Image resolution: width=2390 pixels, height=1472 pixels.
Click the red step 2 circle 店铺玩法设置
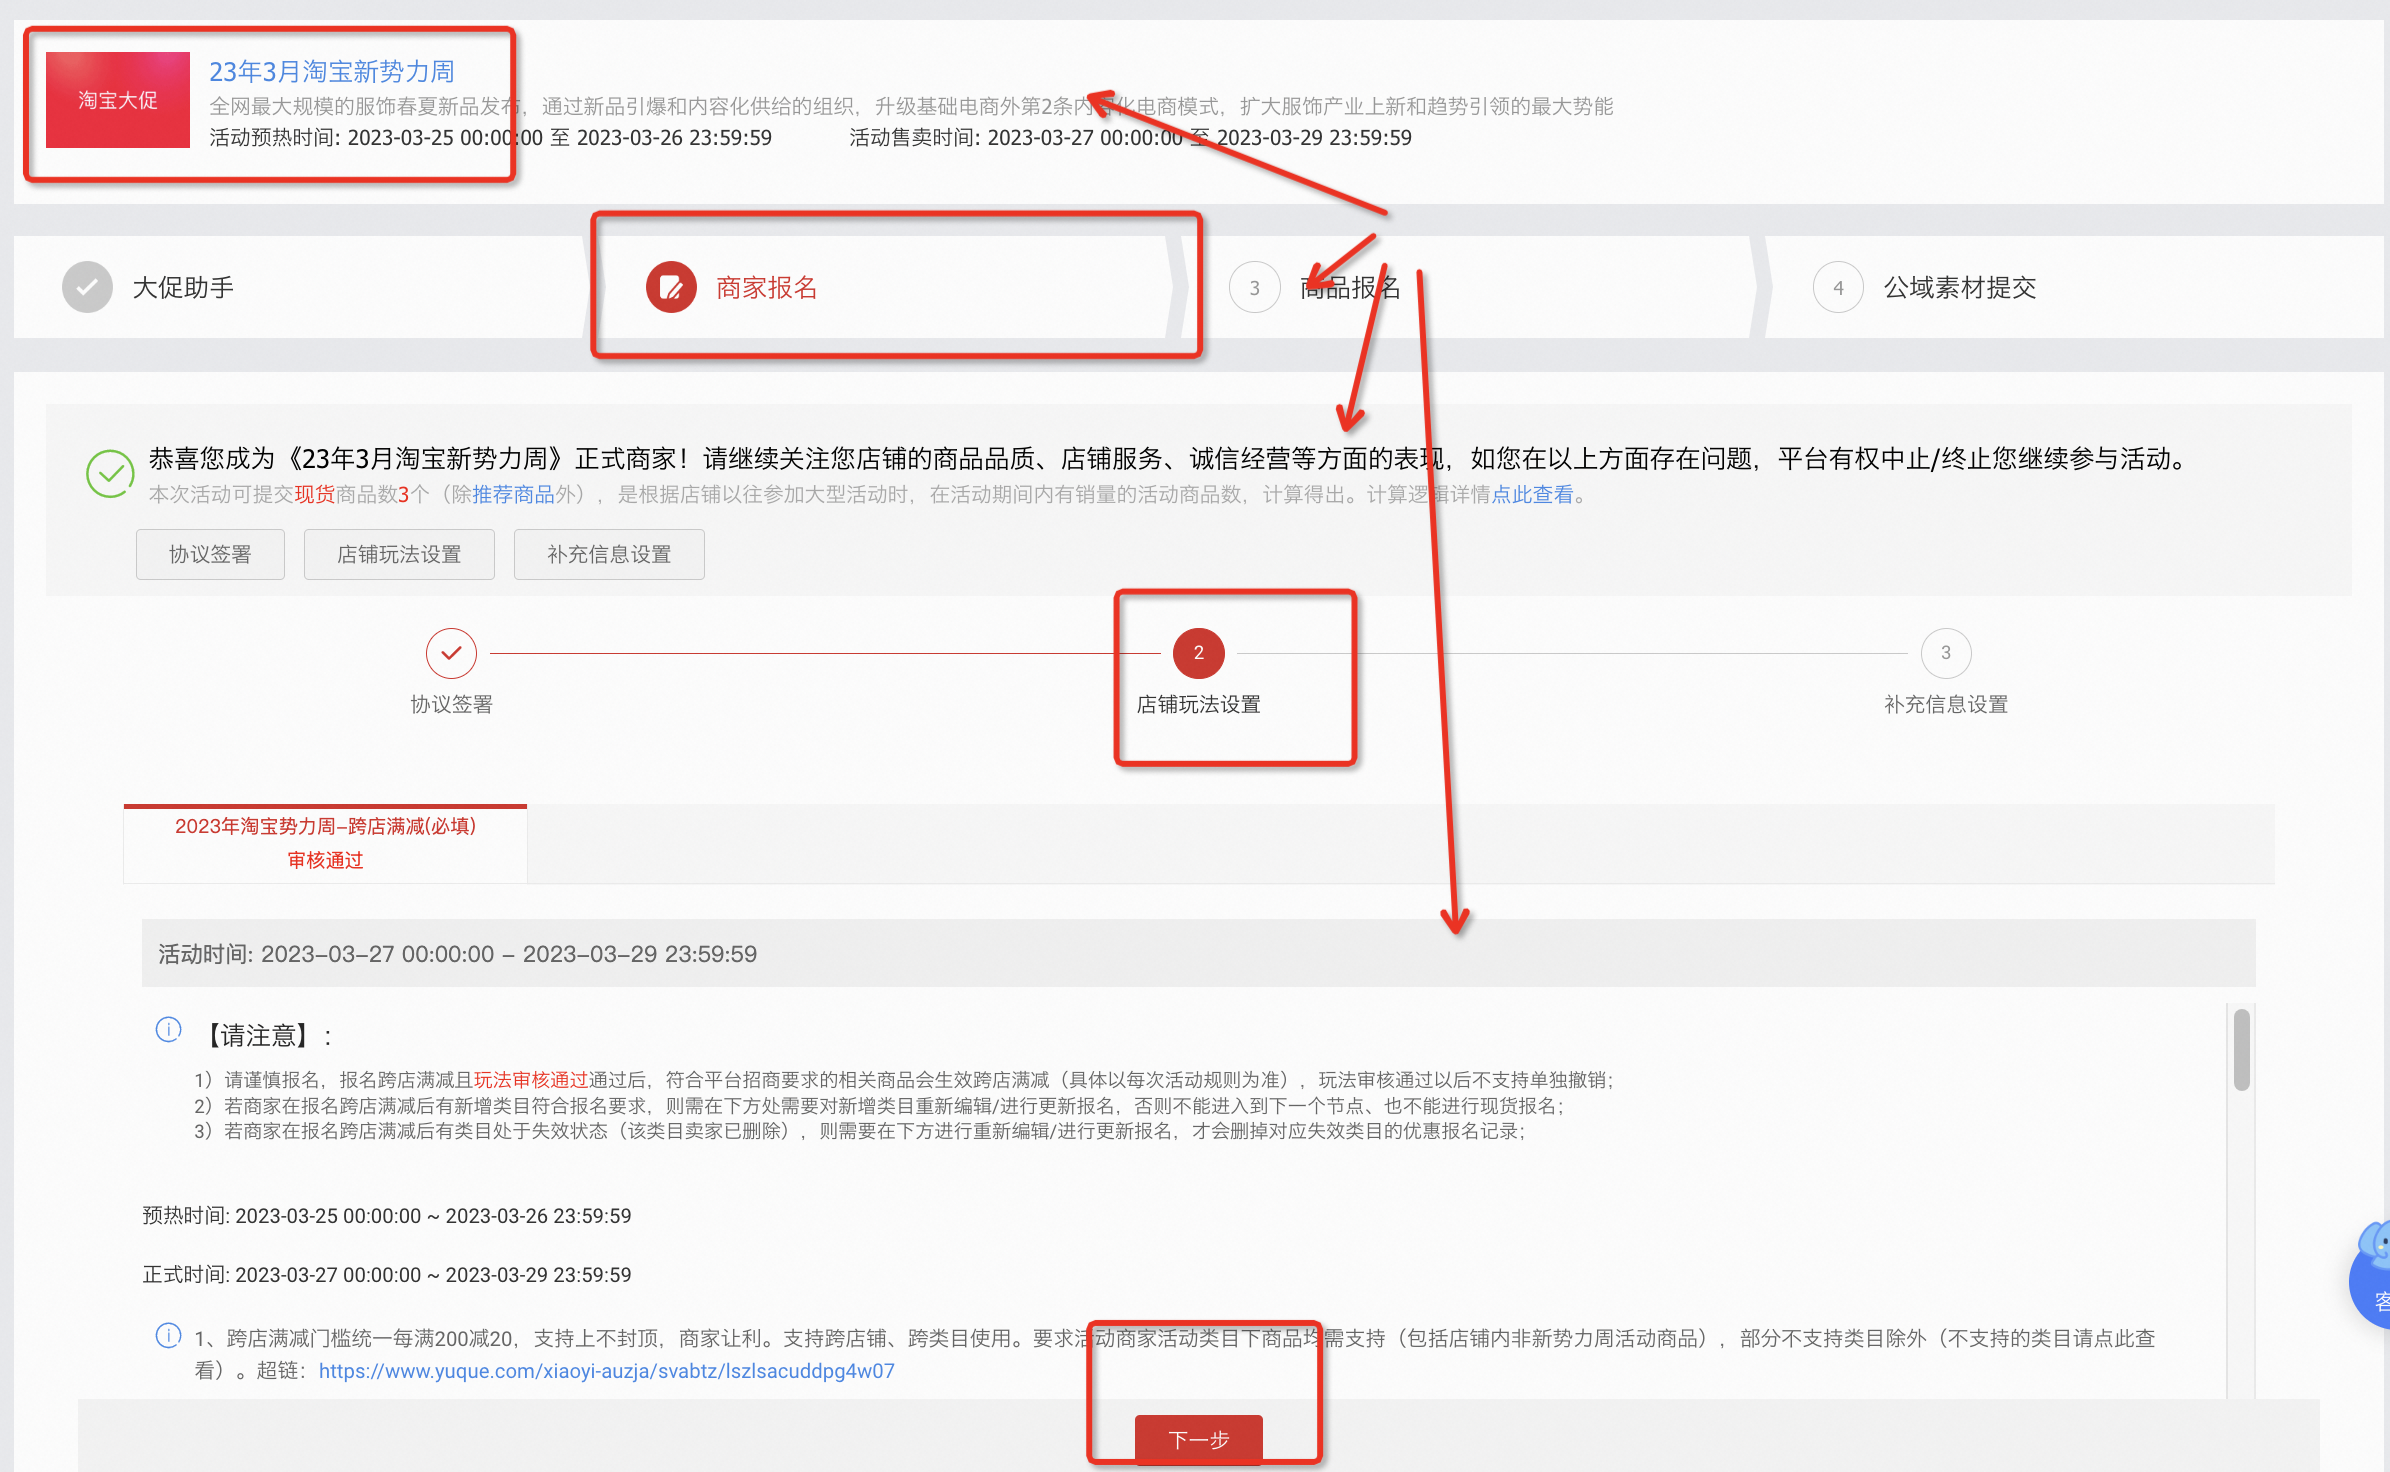(1199, 653)
